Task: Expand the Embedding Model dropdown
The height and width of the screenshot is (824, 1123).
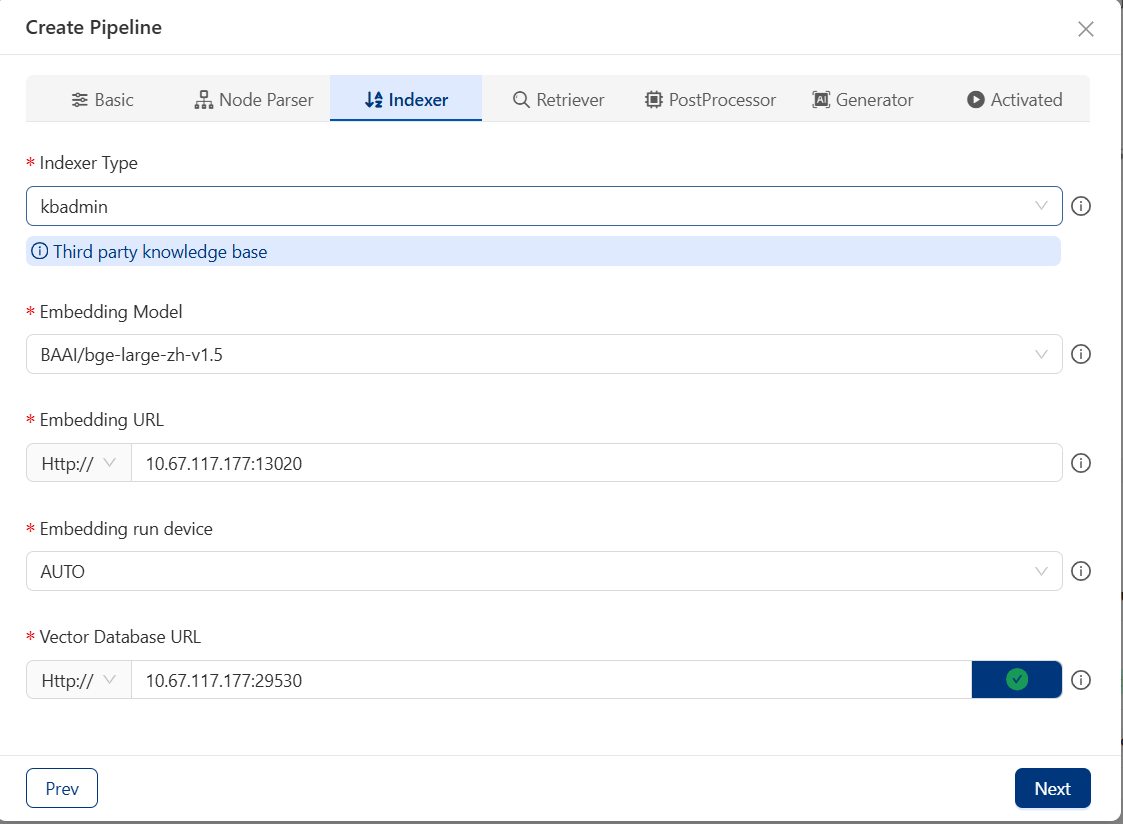Action: pos(543,354)
